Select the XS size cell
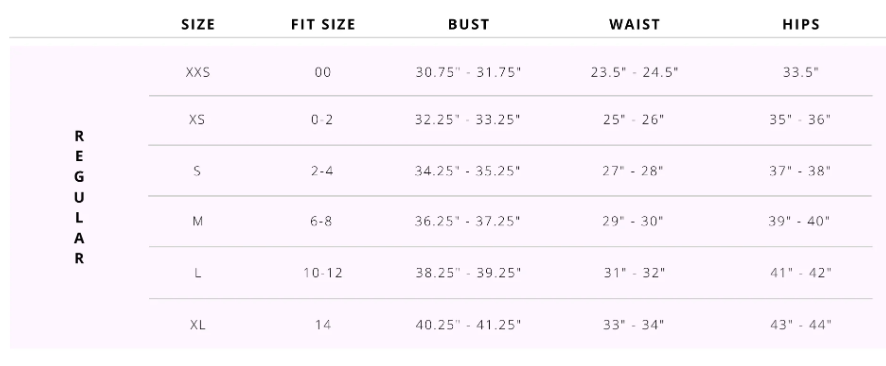 197,120
